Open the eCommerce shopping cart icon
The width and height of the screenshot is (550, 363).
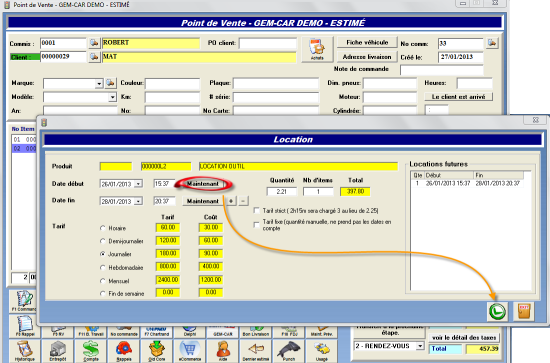190,351
